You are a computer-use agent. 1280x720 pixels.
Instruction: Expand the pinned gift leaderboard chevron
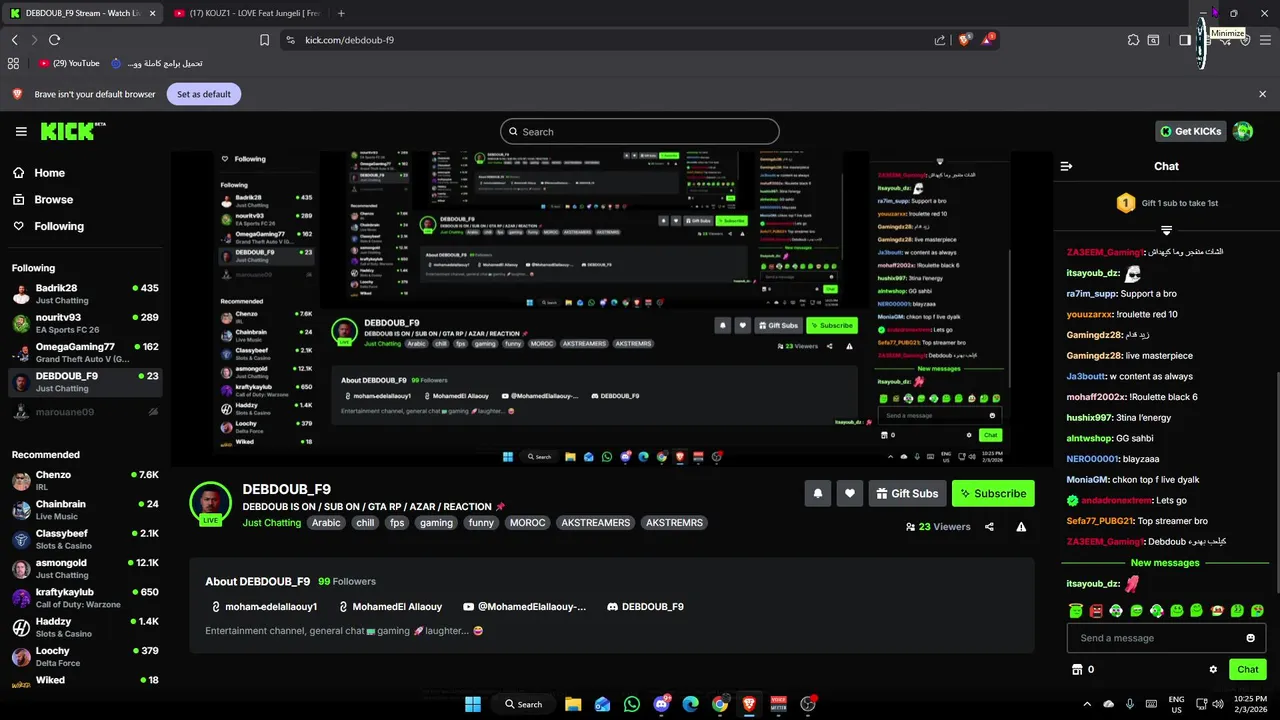[1166, 231]
